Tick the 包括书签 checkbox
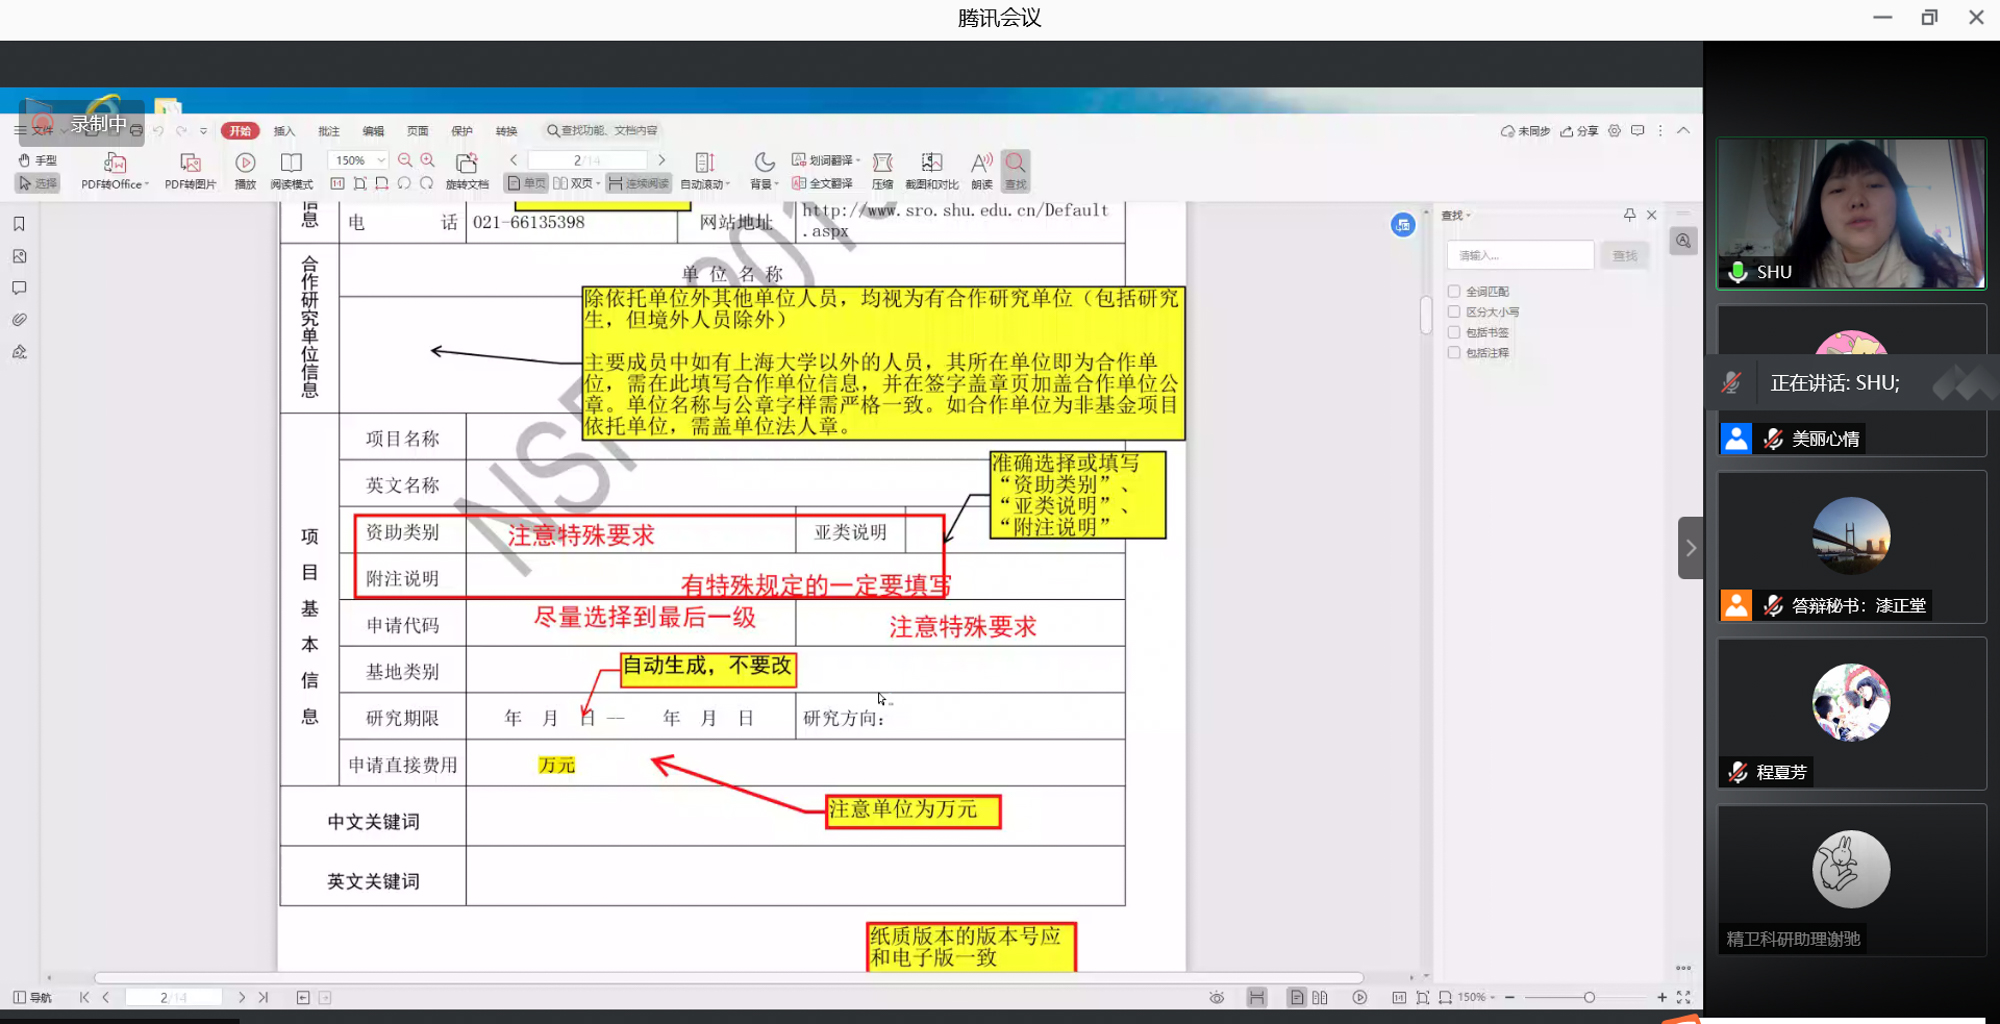Viewport: 2000px width, 1024px height. [x=1454, y=332]
